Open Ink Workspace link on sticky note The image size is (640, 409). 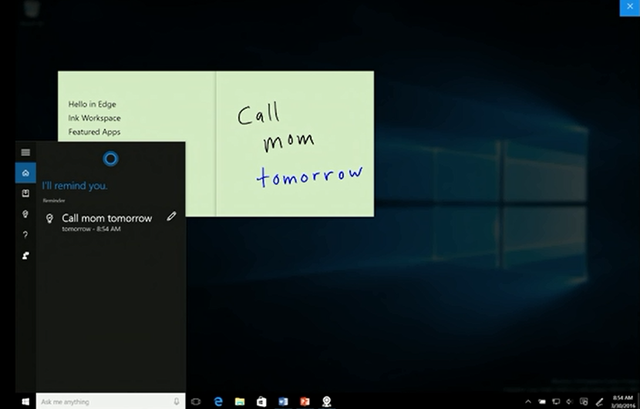[x=94, y=118]
